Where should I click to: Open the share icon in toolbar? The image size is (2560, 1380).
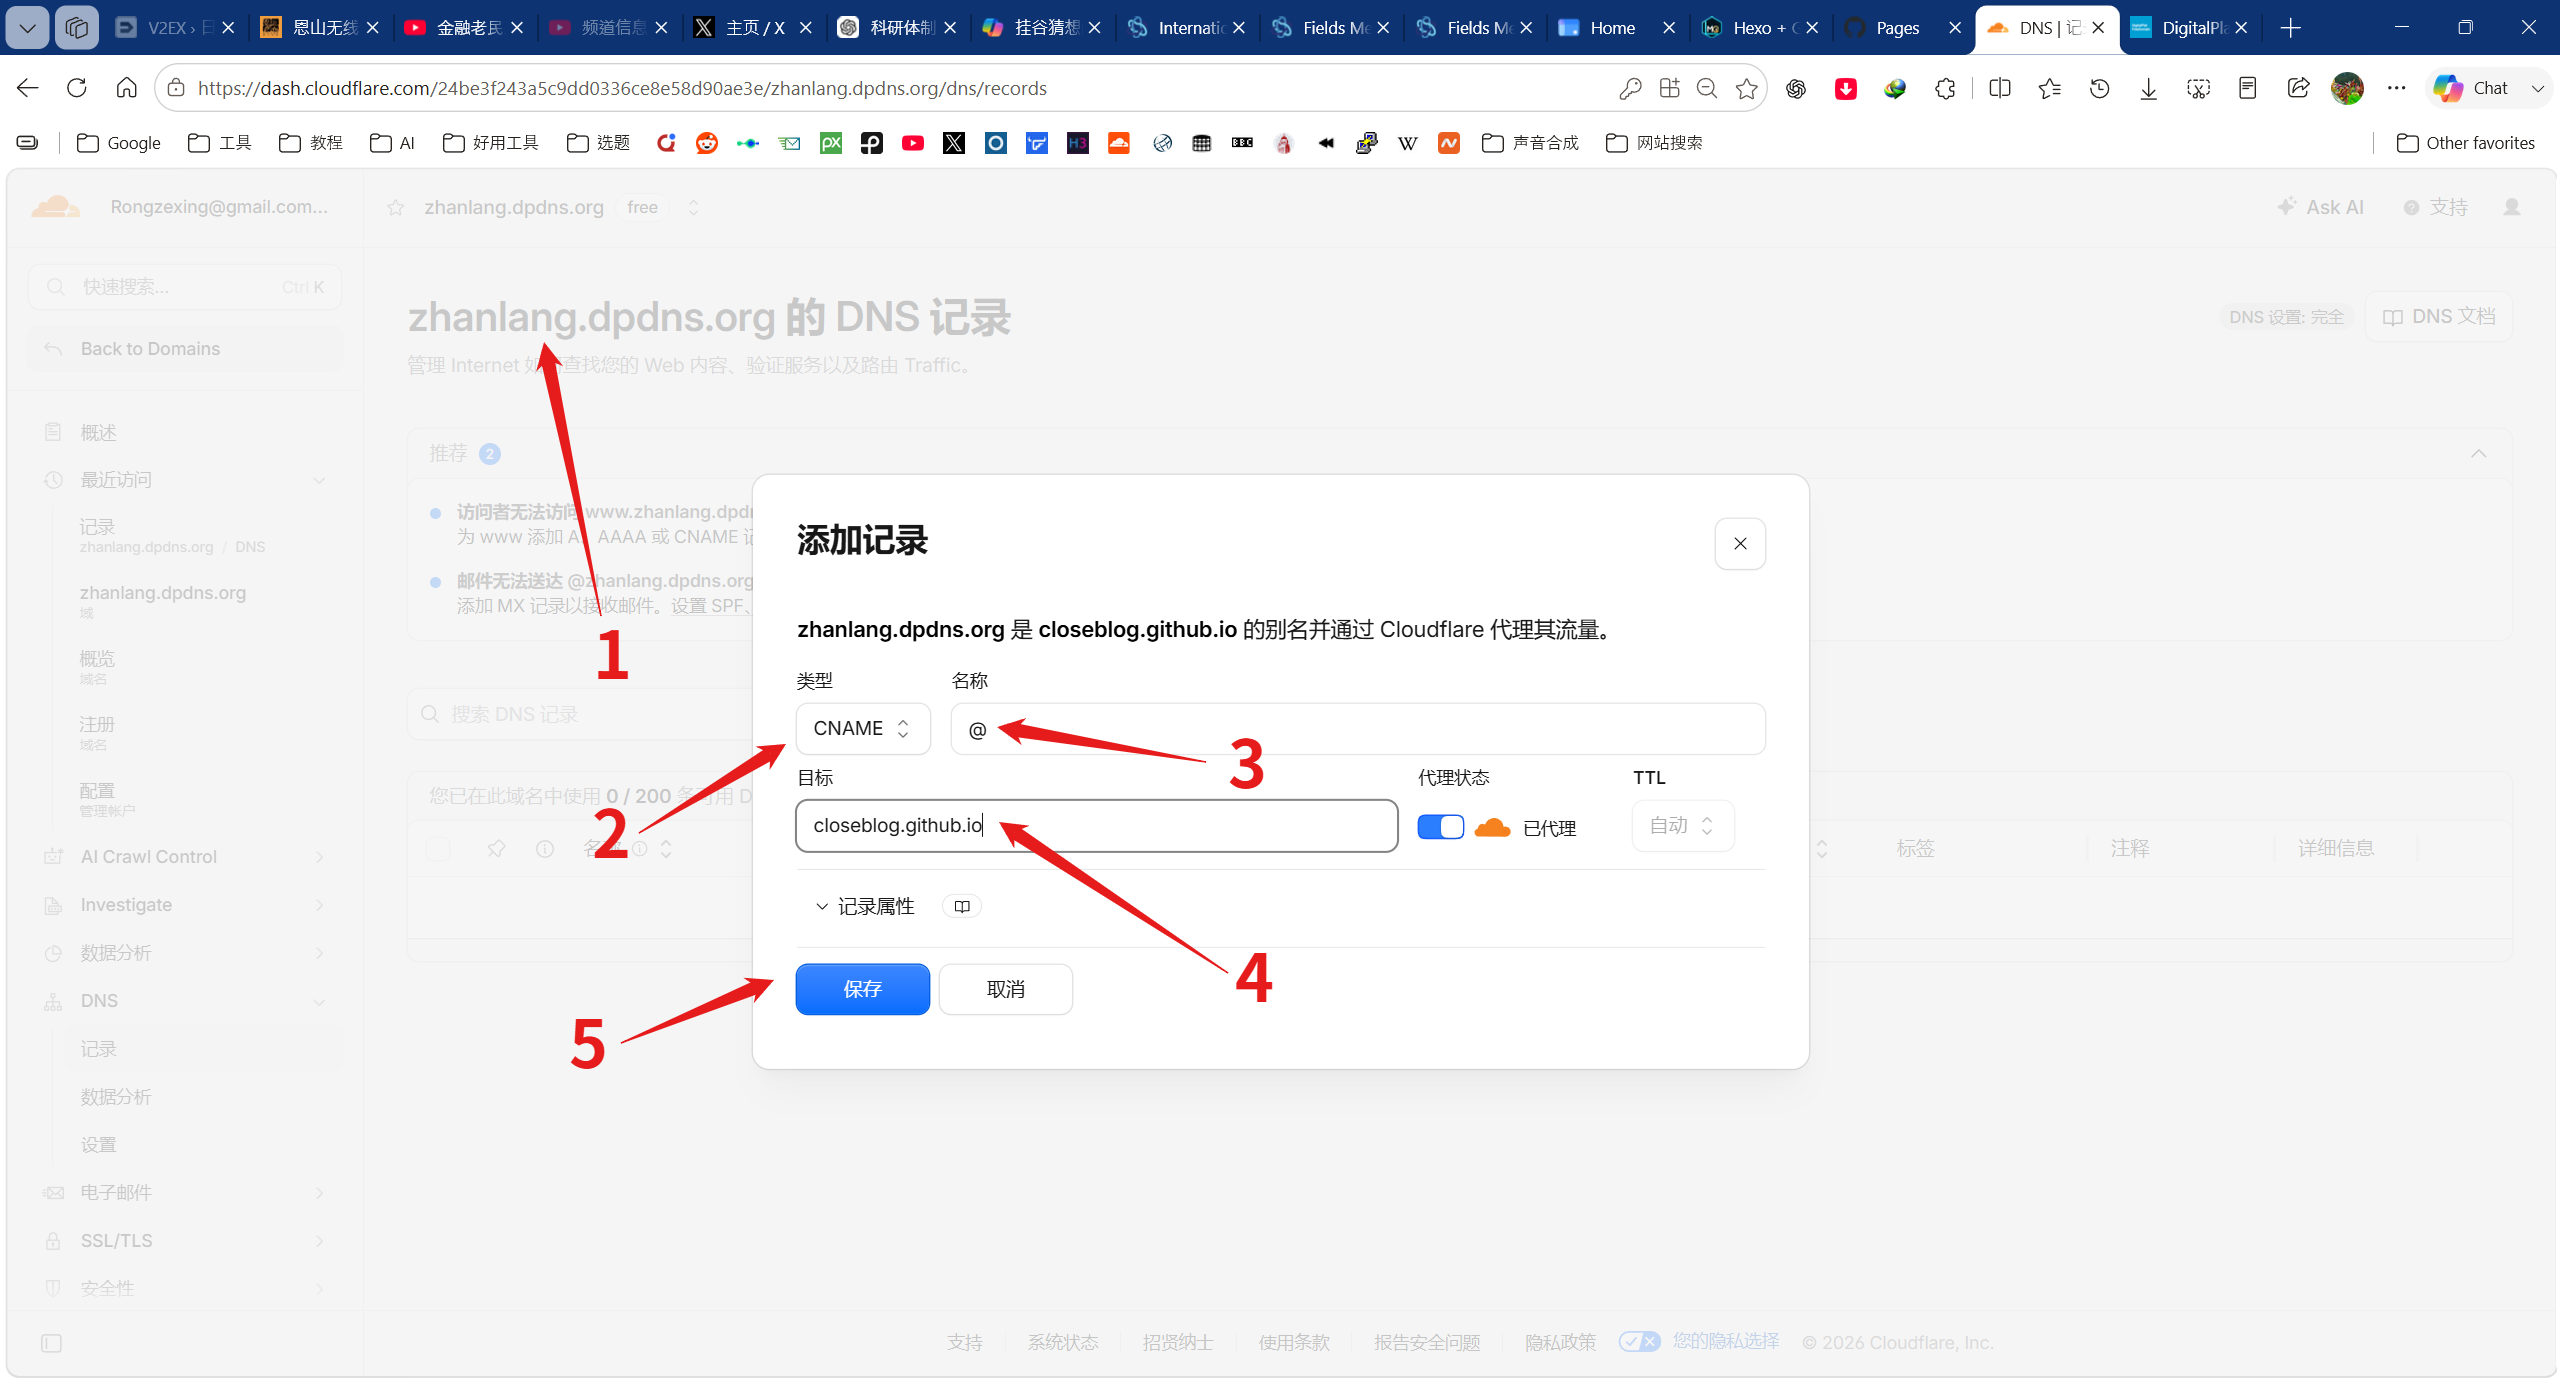(x=2297, y=88)
